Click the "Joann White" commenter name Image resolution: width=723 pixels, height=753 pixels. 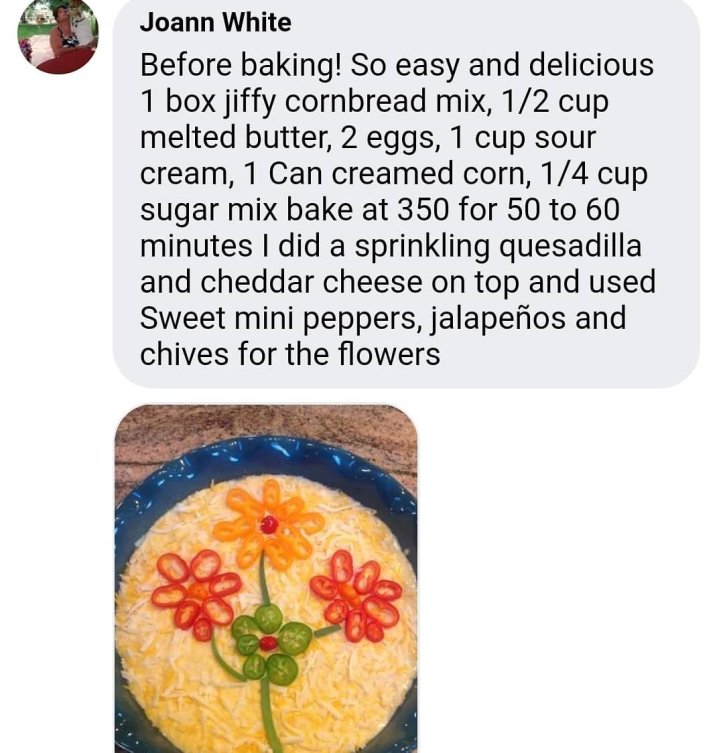[x=216, y=22]
